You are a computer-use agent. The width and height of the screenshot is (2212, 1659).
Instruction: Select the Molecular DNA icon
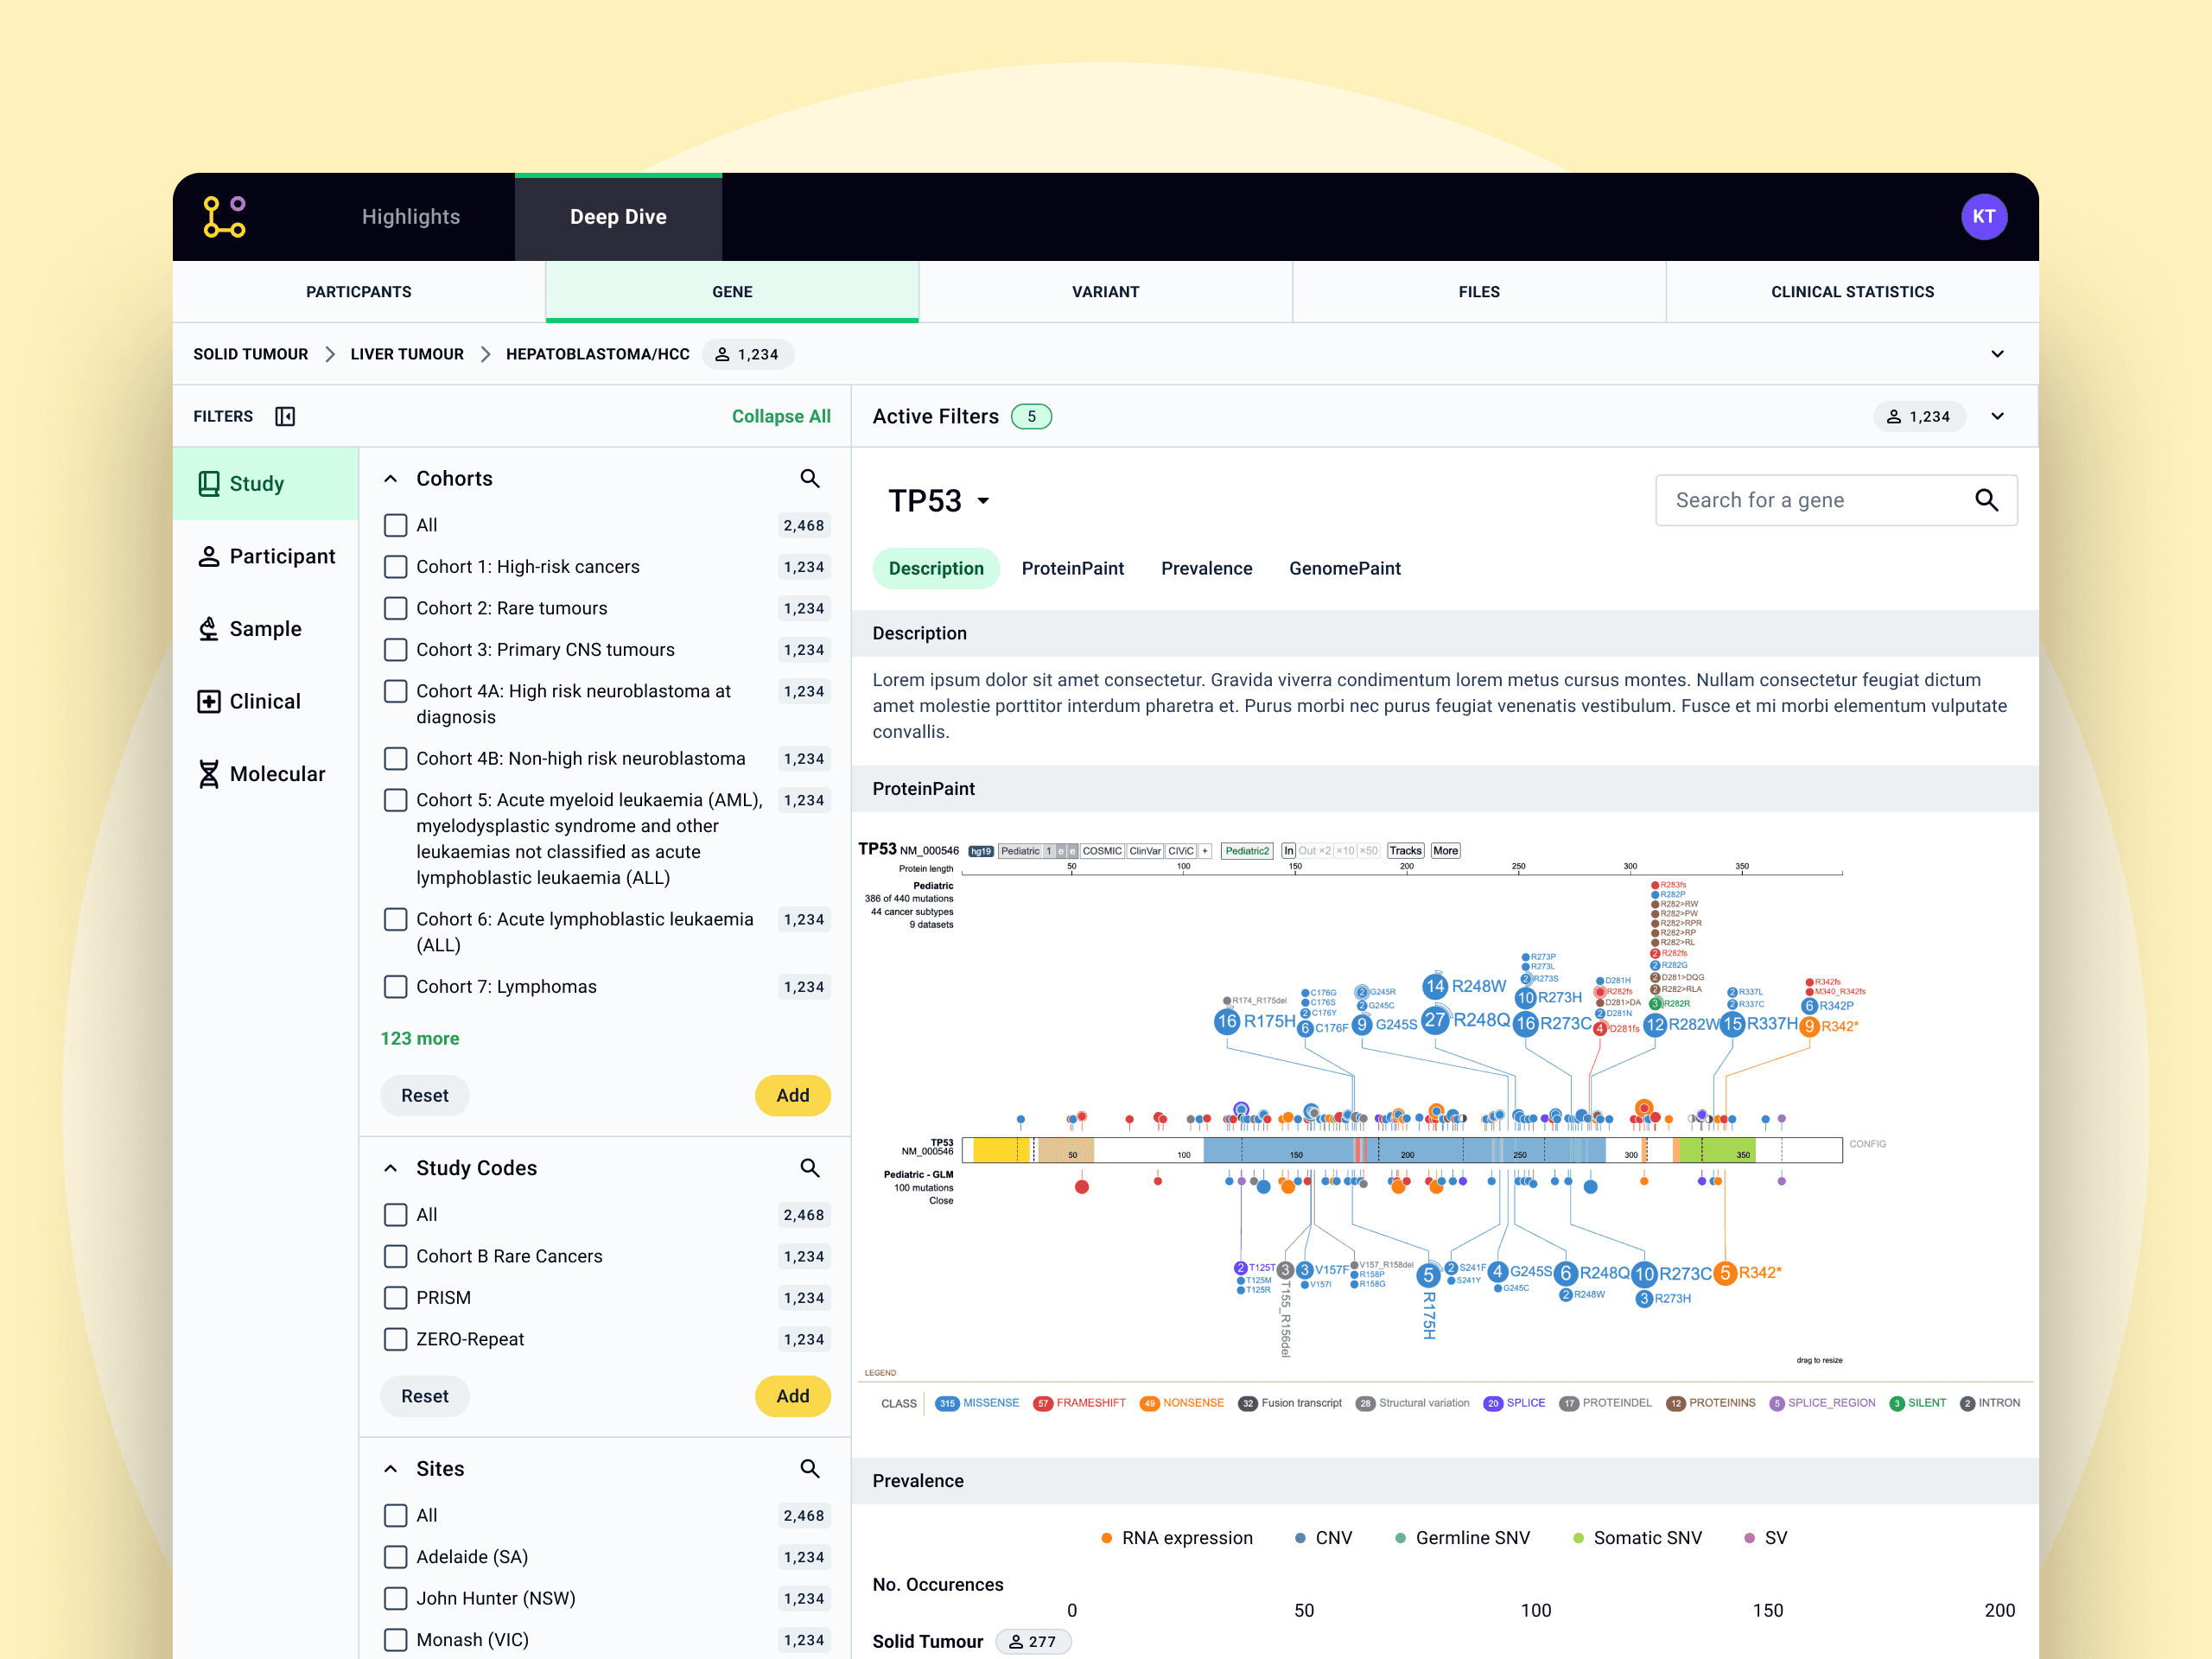(x=209, y=774)
